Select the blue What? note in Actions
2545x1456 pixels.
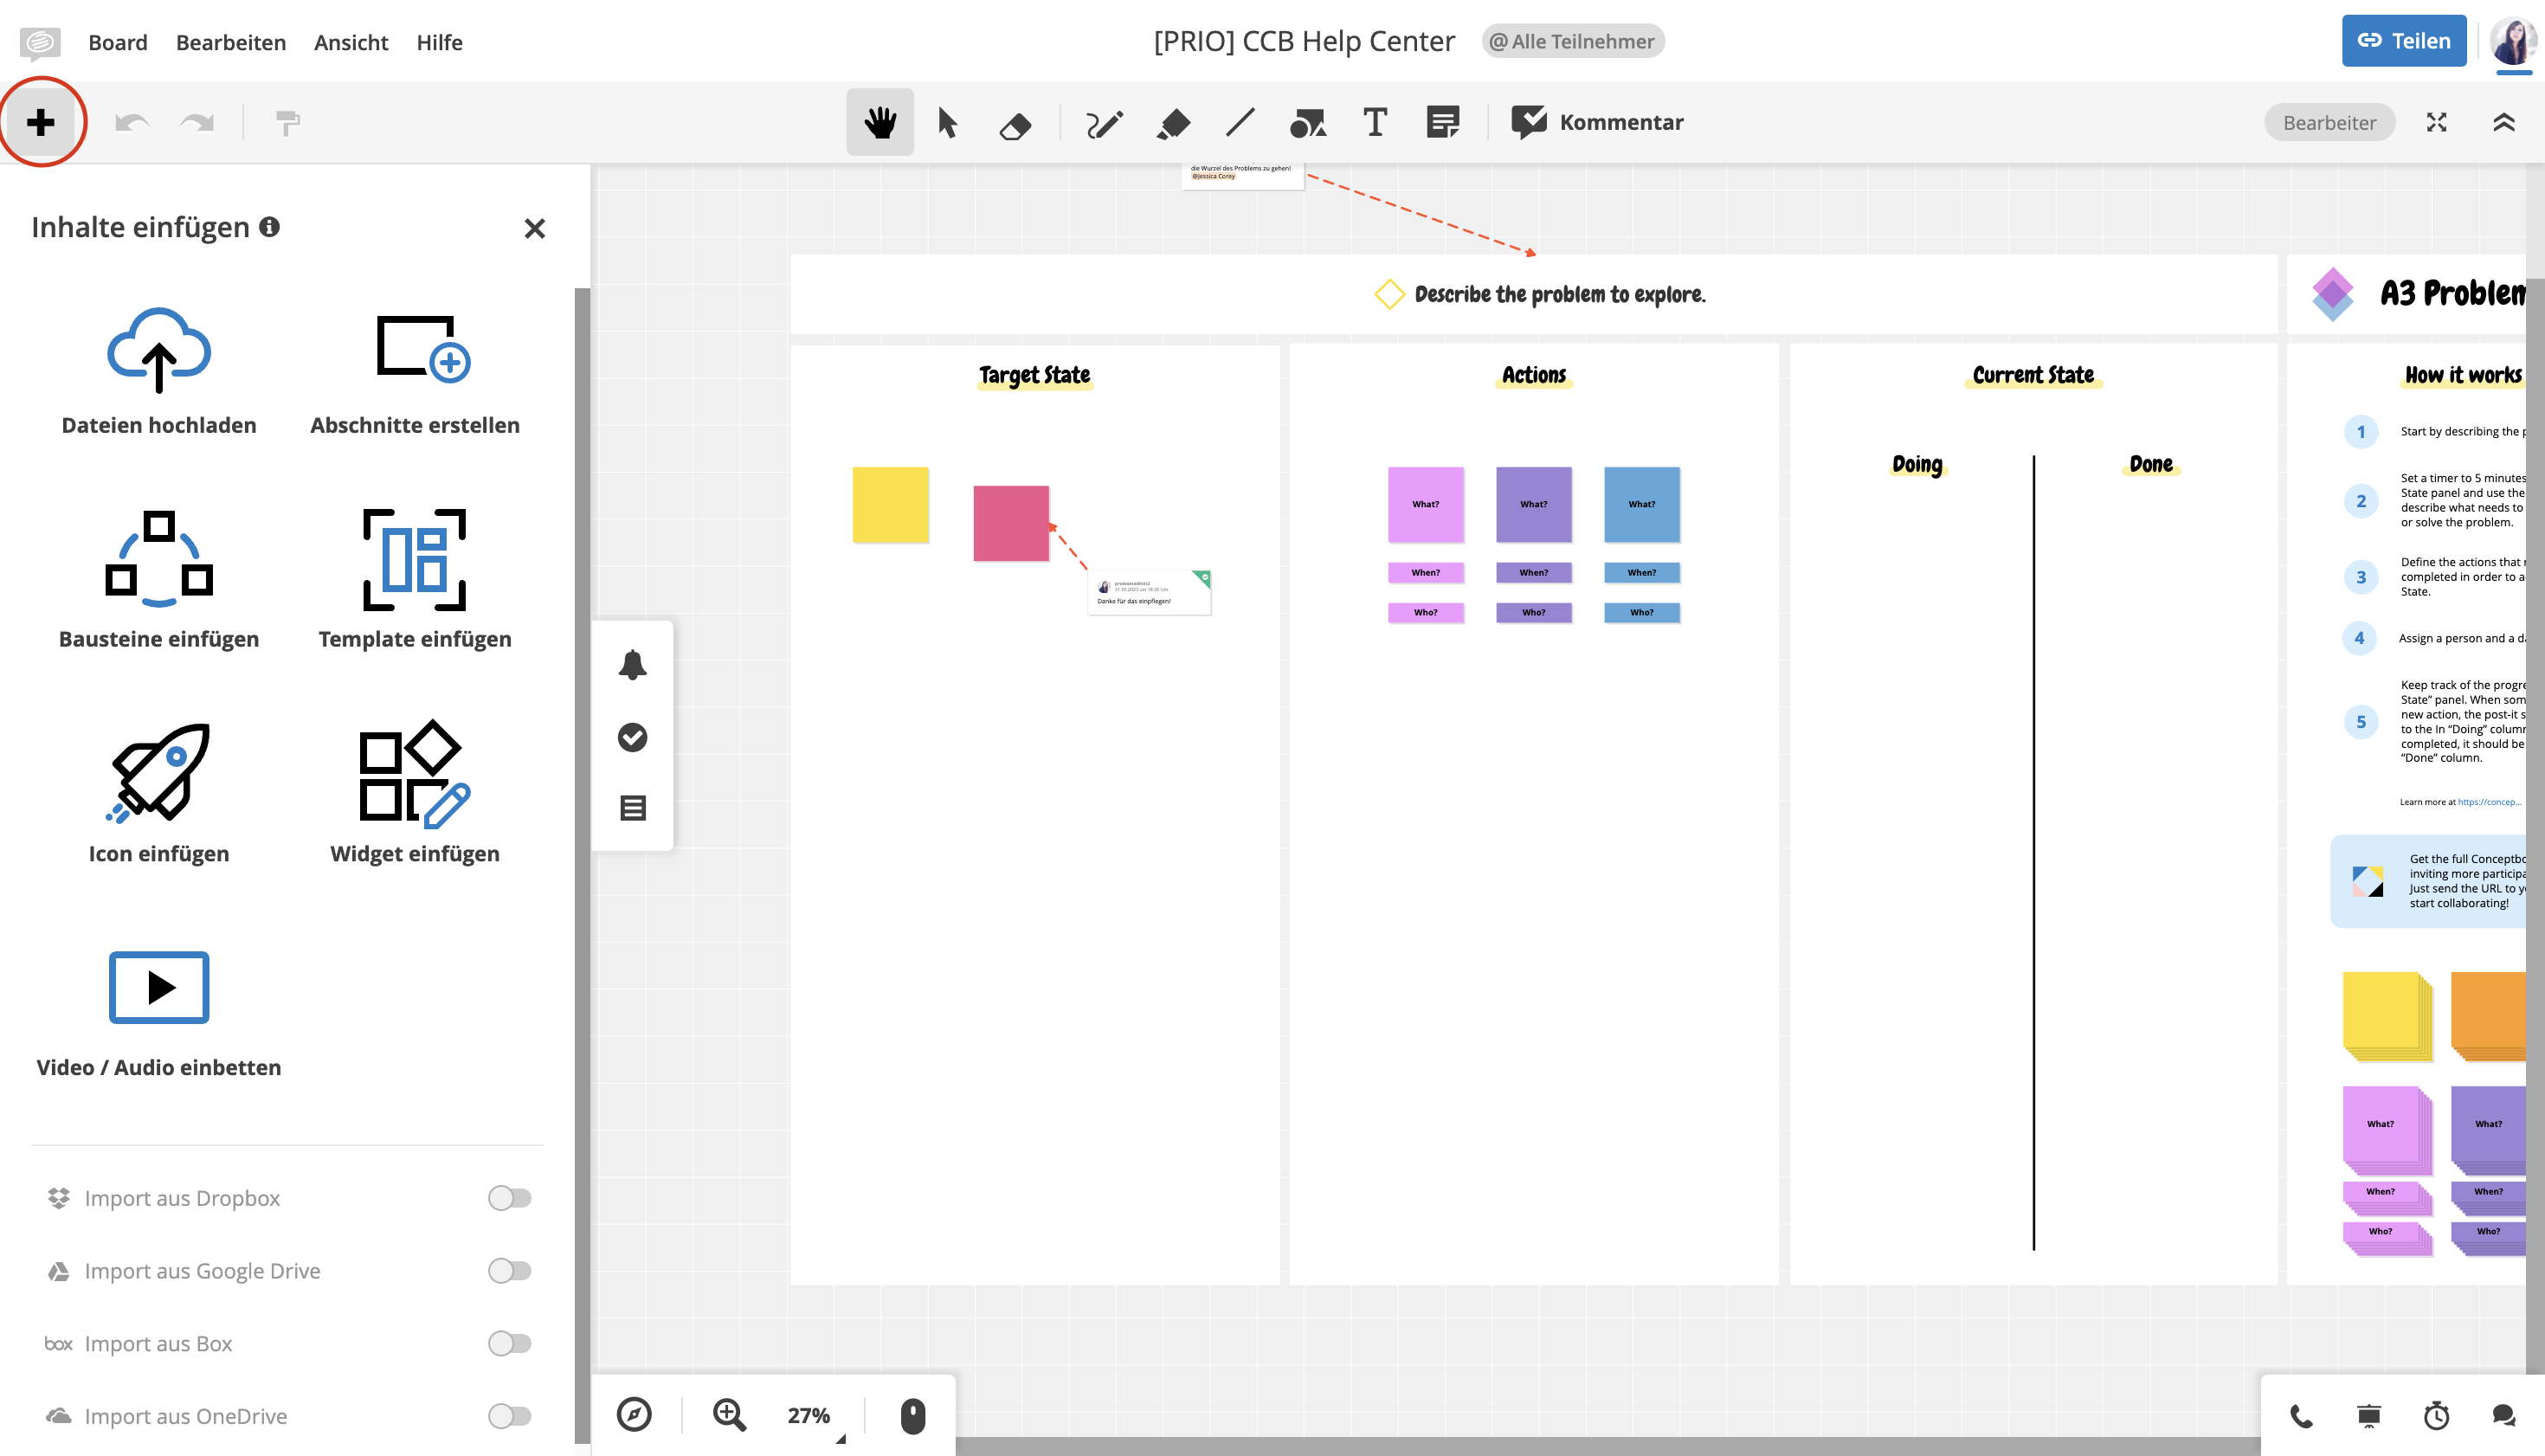pos(1642,505)
